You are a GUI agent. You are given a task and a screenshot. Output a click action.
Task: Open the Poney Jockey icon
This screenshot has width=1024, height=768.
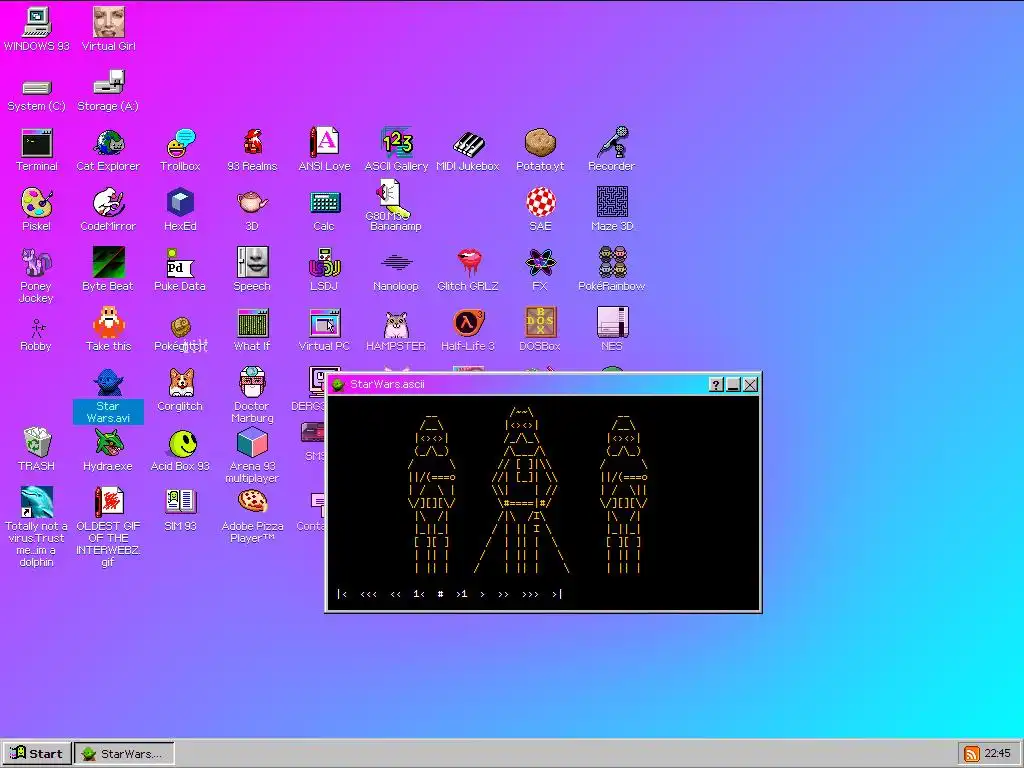tap(37, 276)
